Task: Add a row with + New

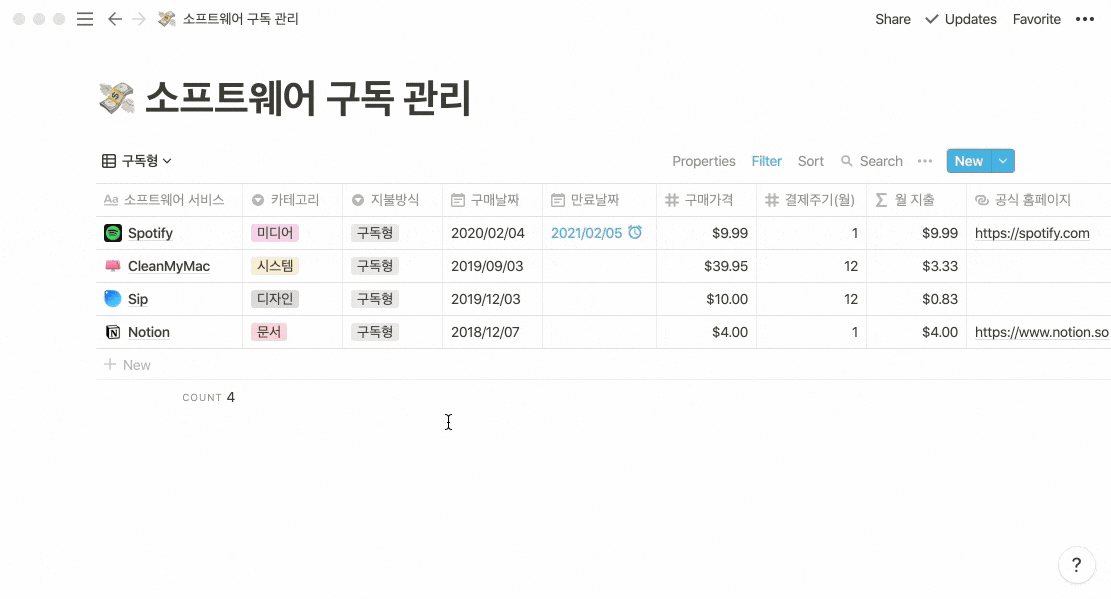Action: click(x=128, y=364)
